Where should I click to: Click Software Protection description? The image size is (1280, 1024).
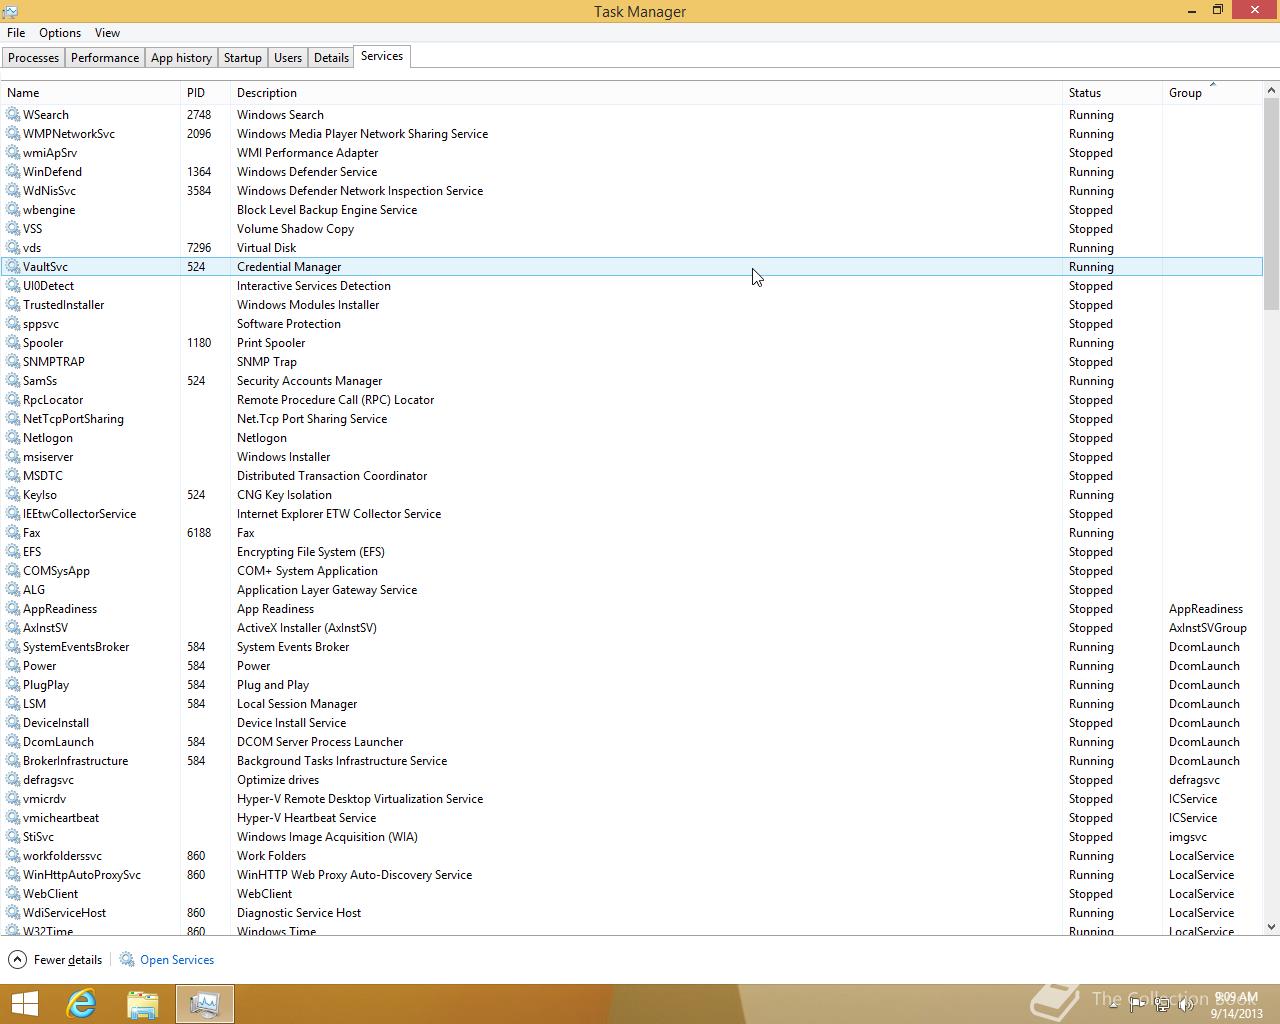point(289,324)
